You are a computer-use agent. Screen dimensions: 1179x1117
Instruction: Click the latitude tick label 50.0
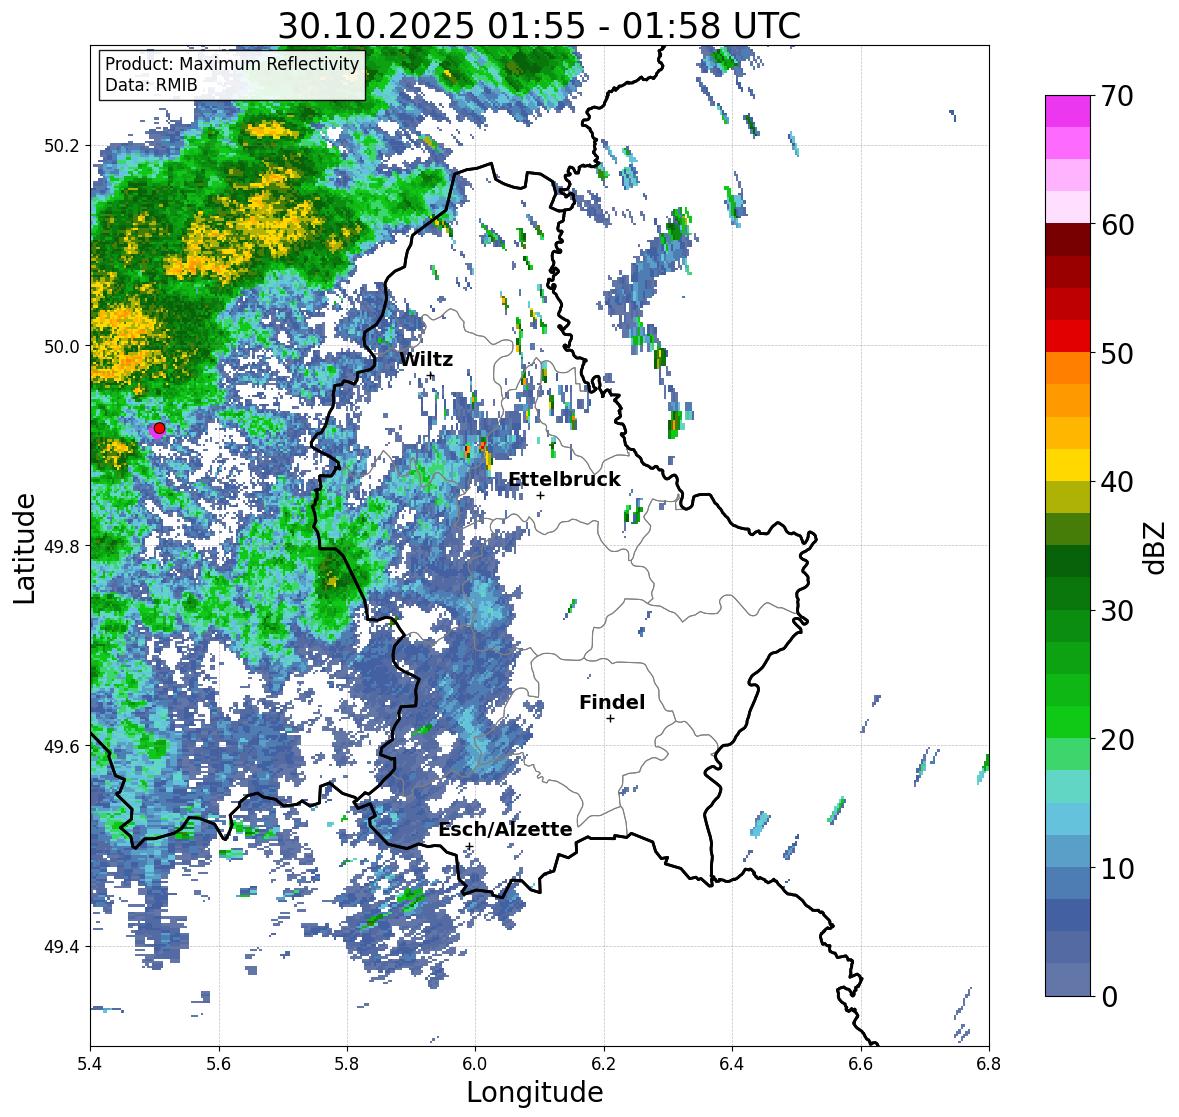point(62,347)
